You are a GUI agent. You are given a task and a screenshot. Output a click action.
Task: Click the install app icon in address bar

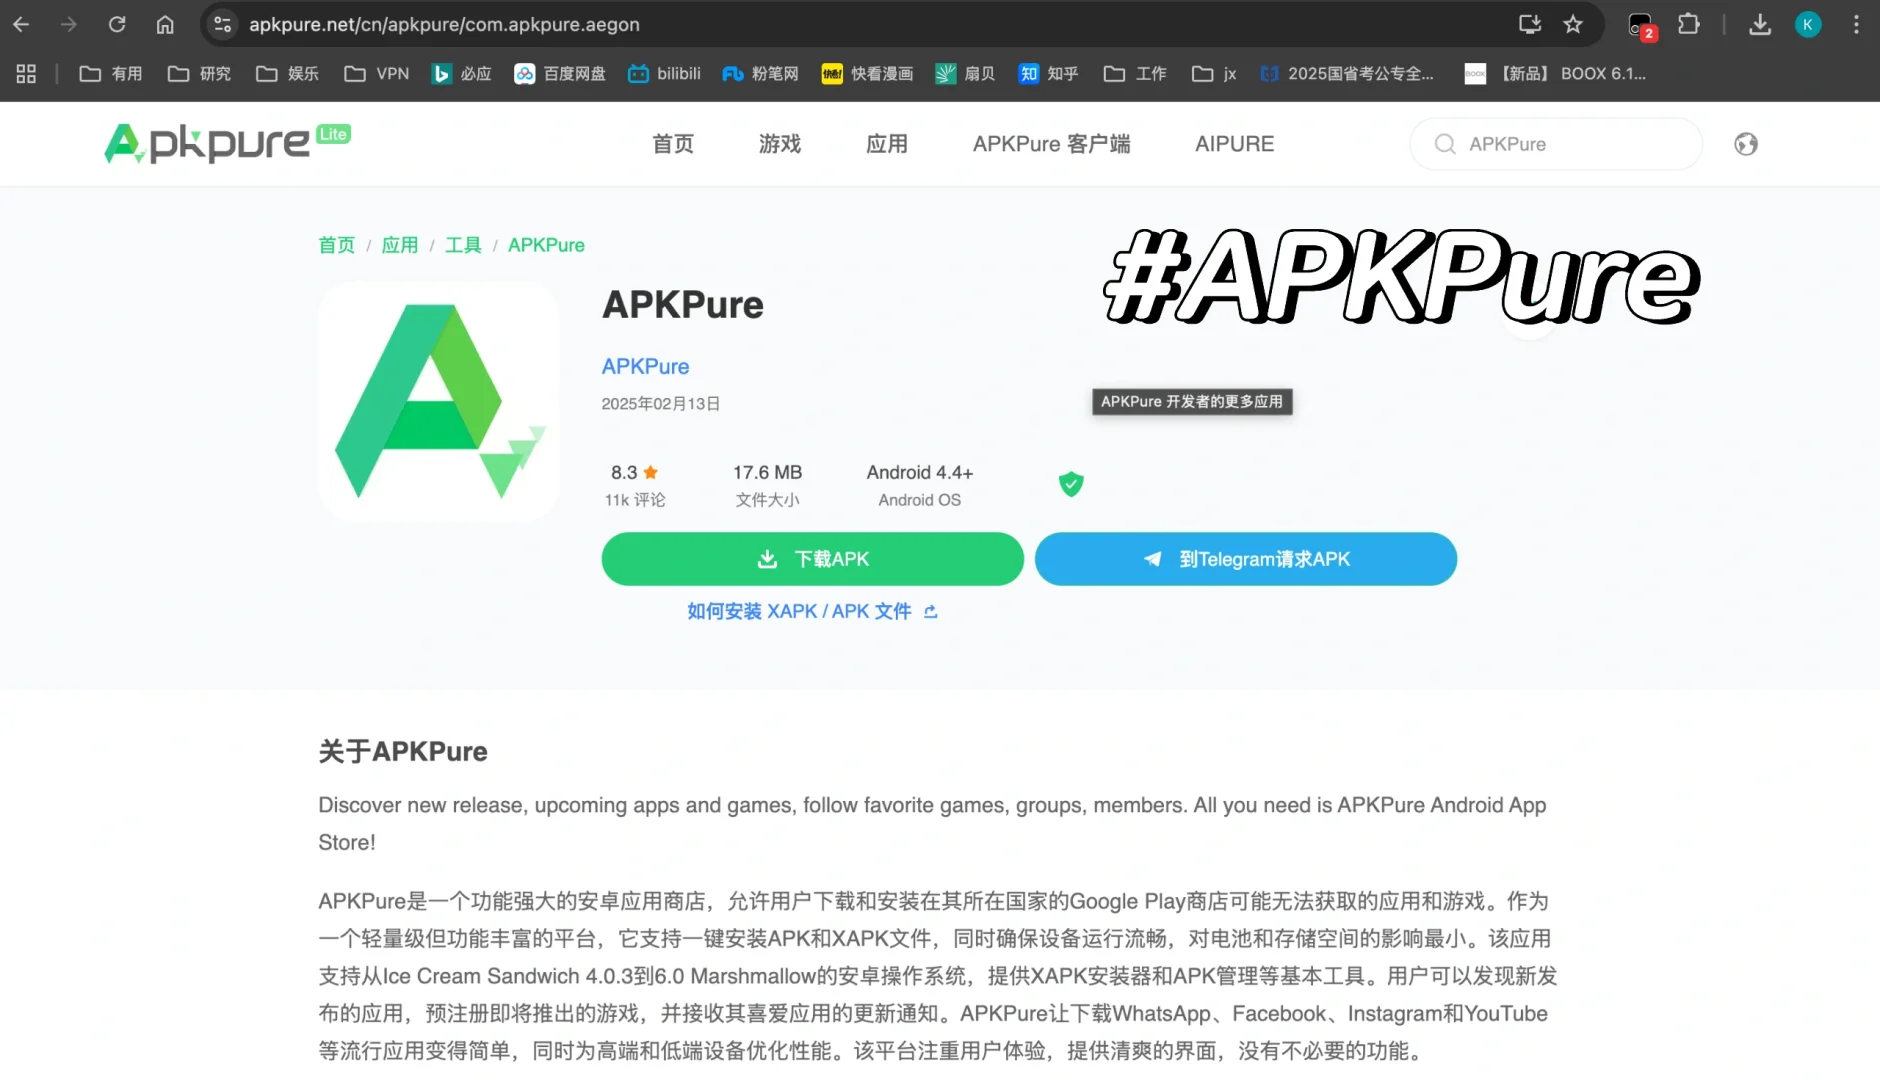pyautogui.click(x=1529, y=24)
